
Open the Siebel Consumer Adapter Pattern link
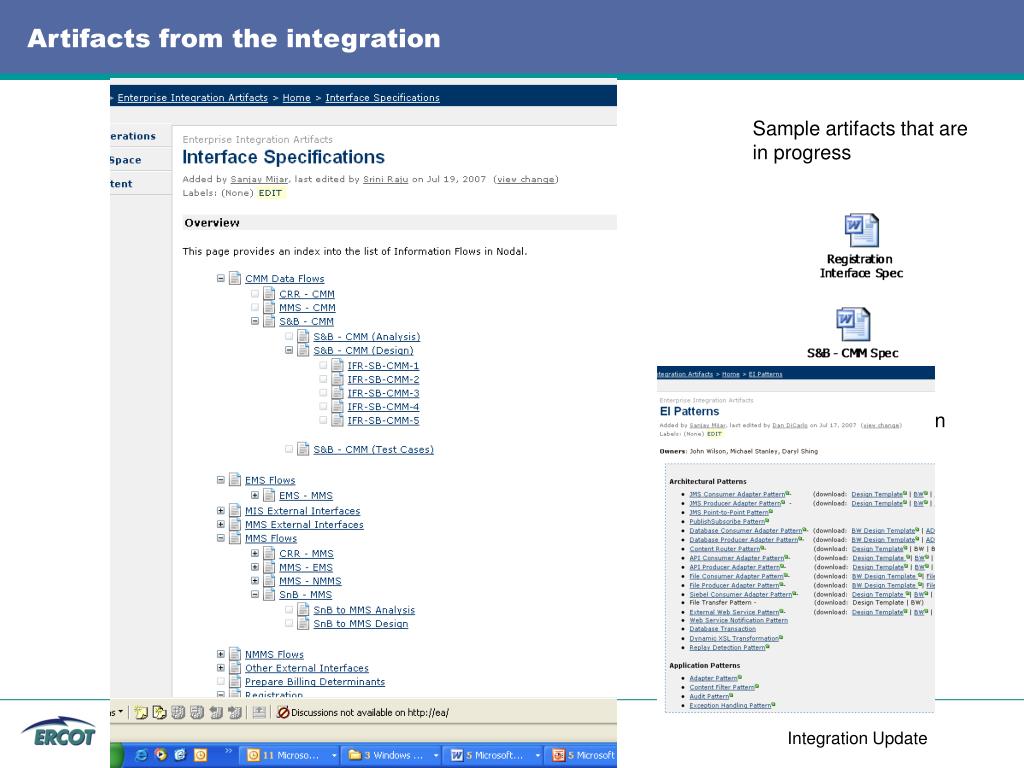click(741, 595)
